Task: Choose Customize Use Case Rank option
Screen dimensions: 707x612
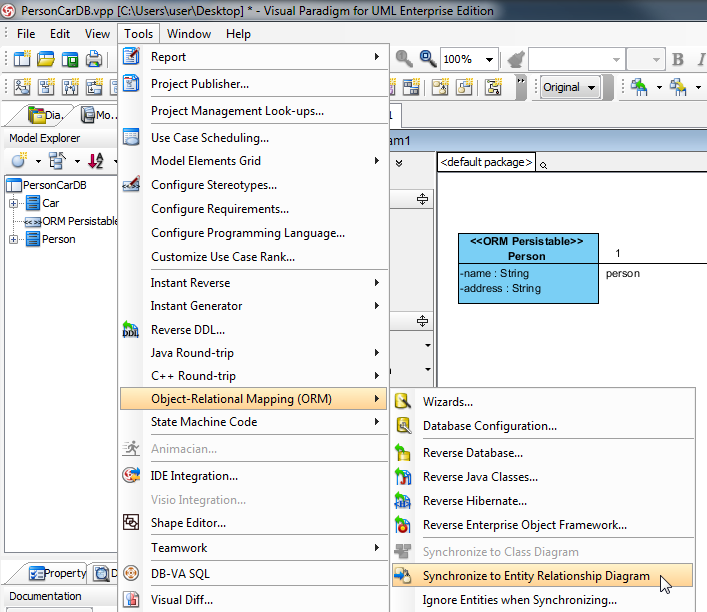Action: point(223,257)
